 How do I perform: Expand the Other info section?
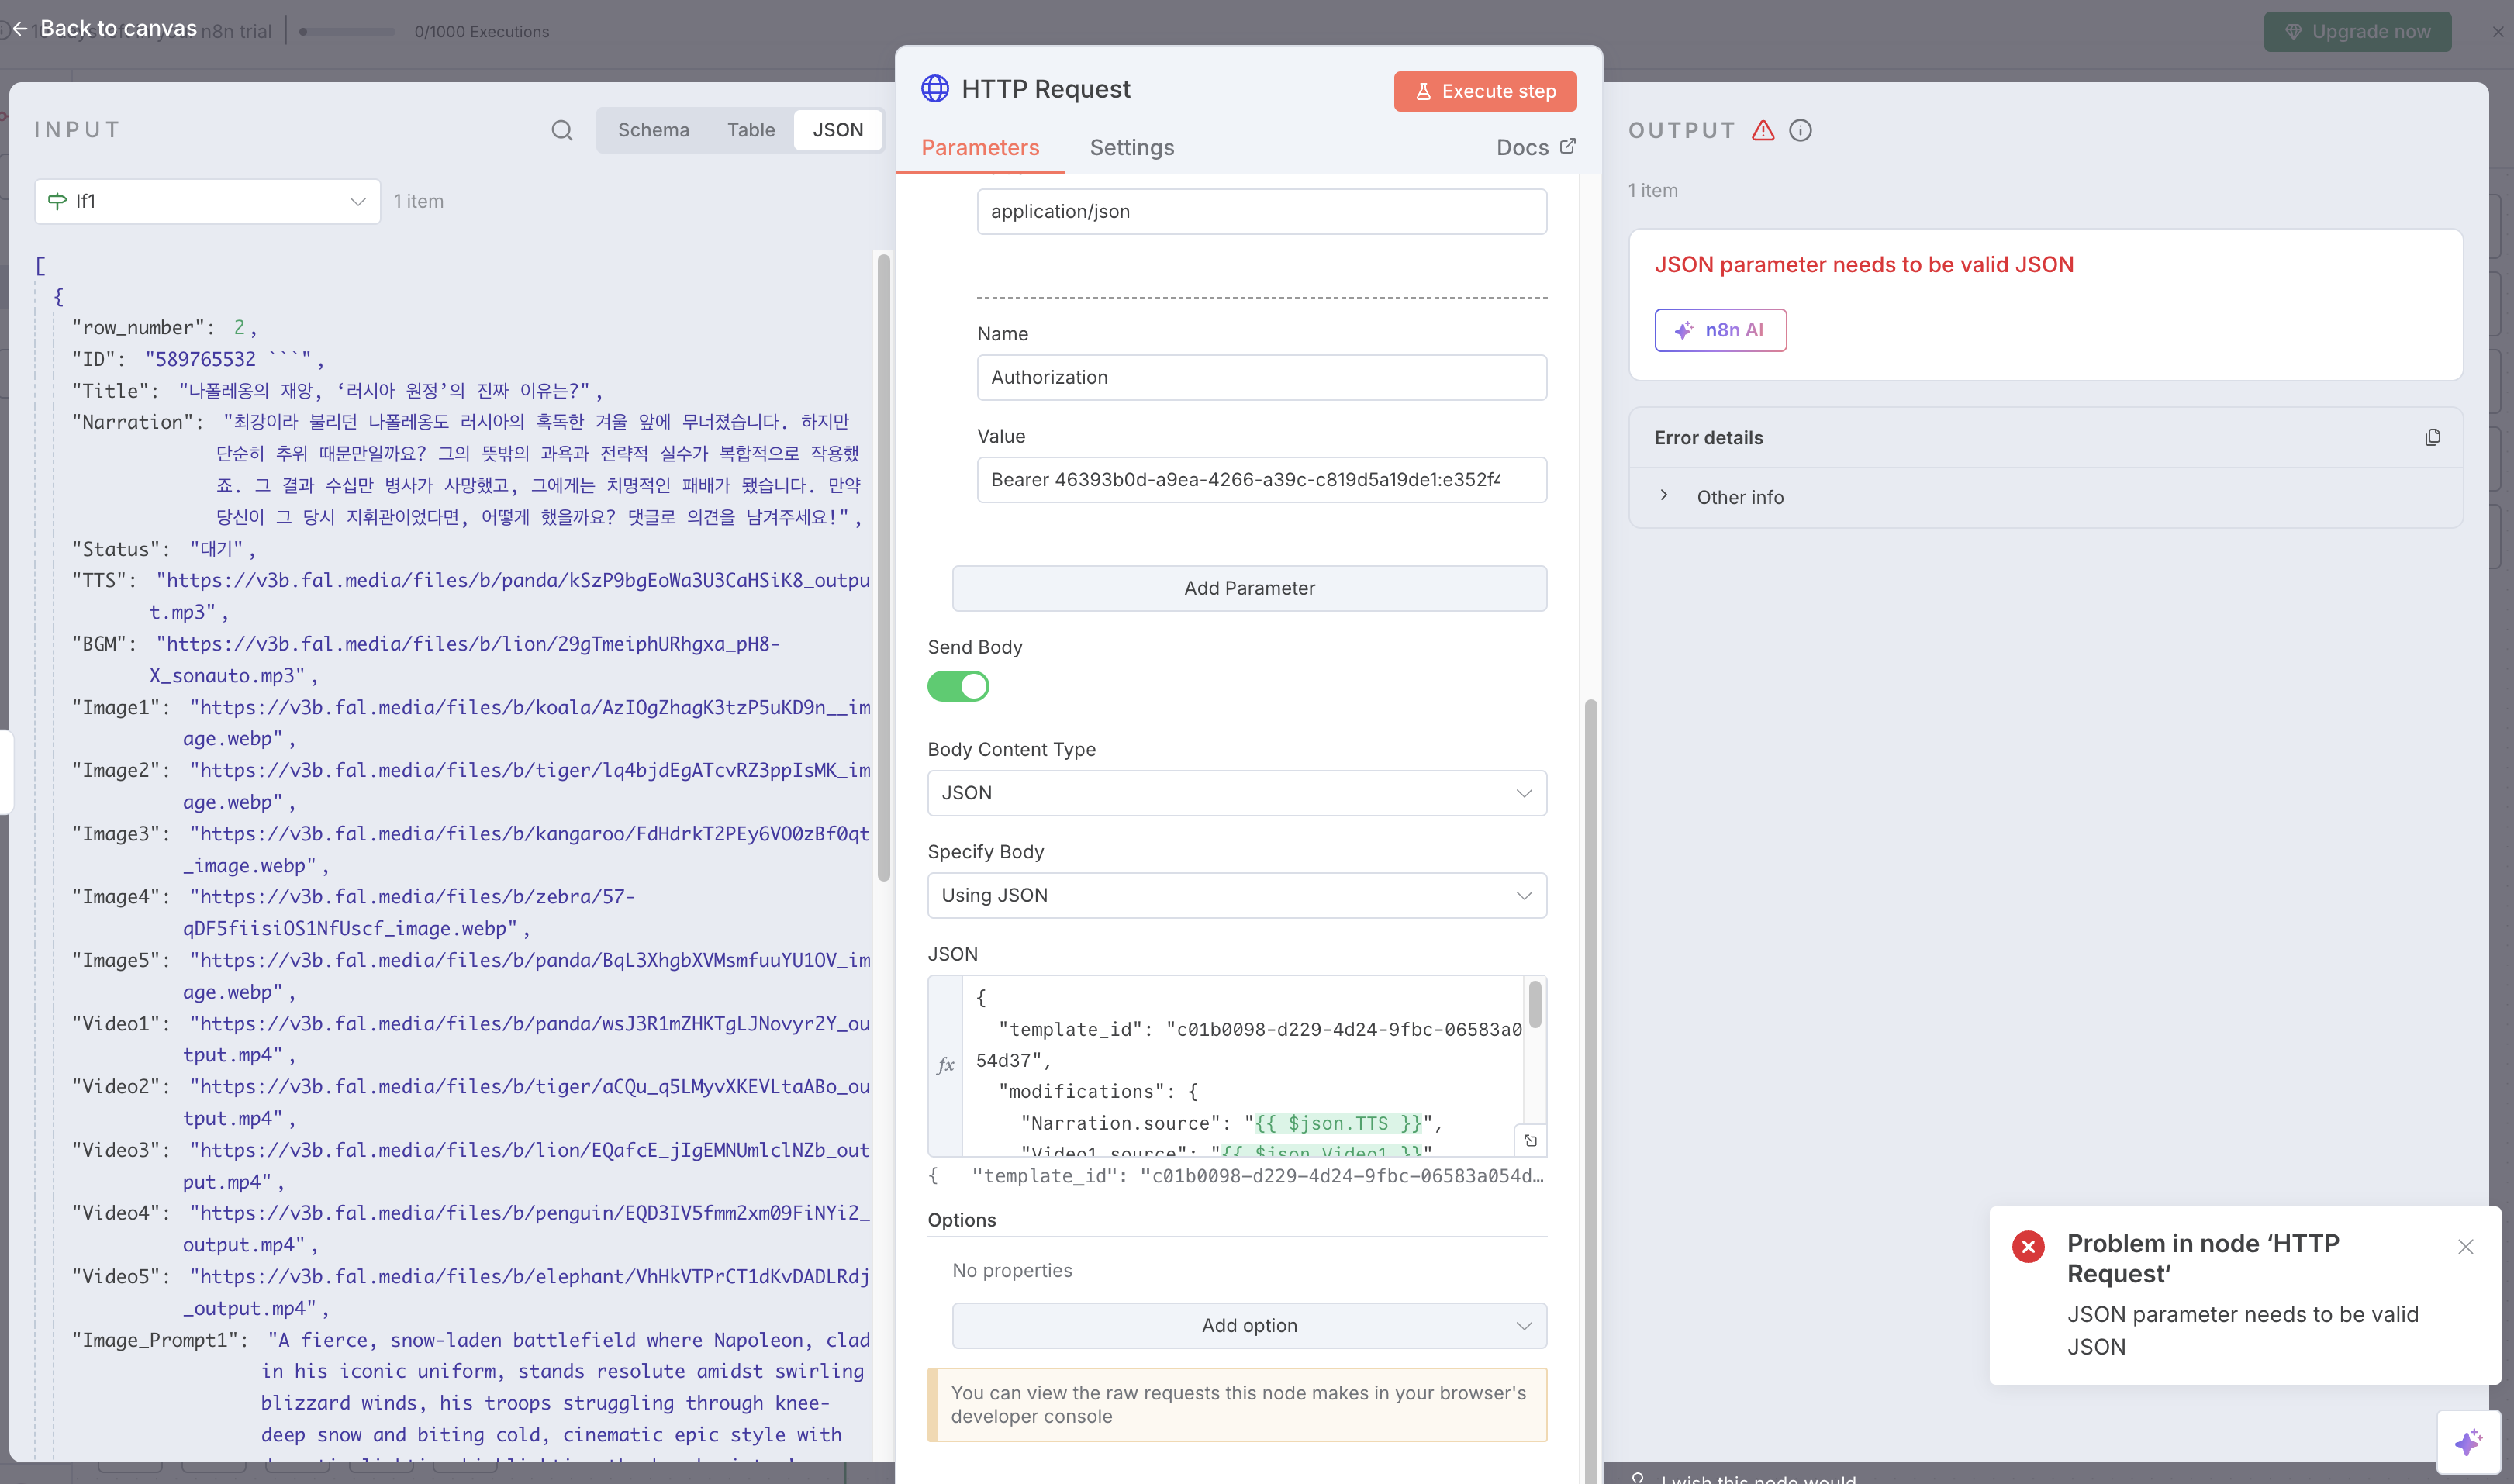coord(1664,496)
